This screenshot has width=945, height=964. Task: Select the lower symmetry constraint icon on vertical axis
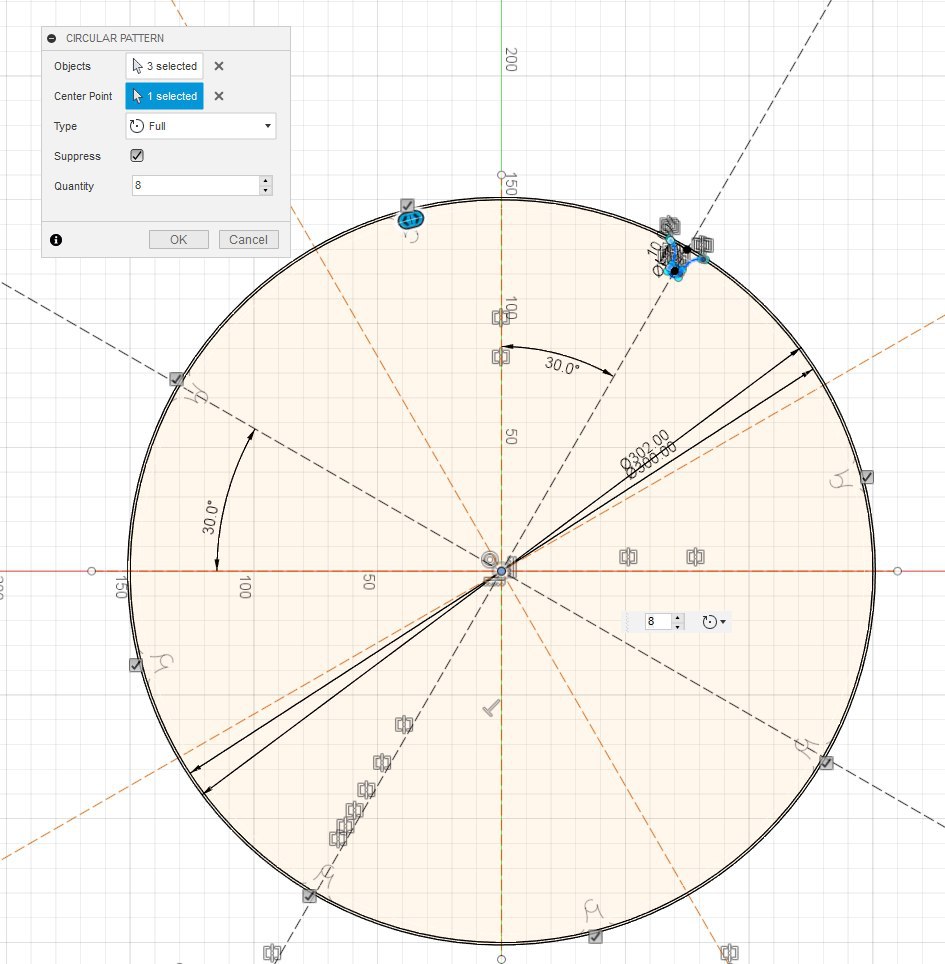click(500, 357)
